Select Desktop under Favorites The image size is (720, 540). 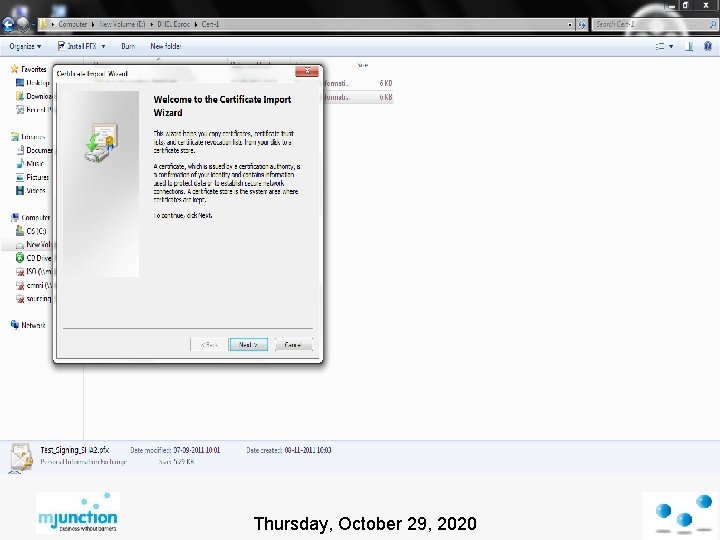tap(39, 83)
